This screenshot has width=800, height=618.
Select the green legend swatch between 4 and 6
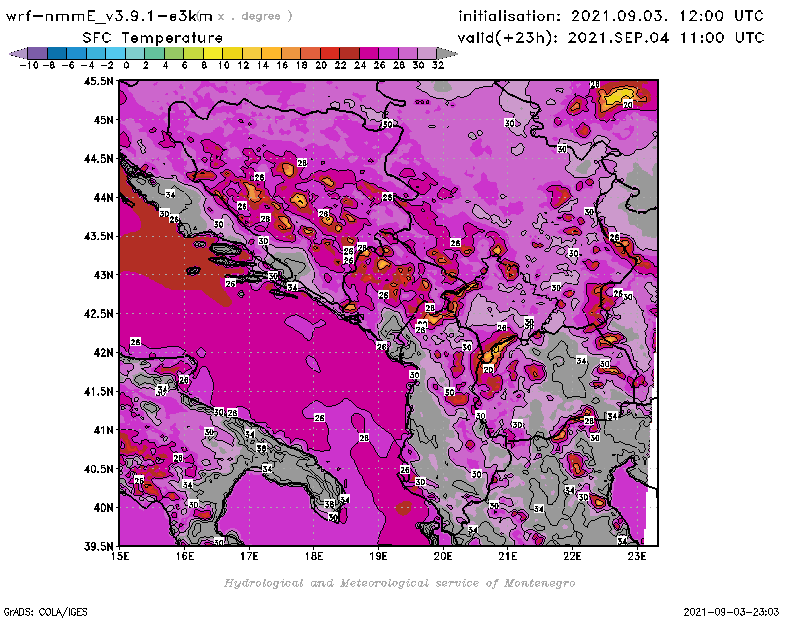coord(174,53)
